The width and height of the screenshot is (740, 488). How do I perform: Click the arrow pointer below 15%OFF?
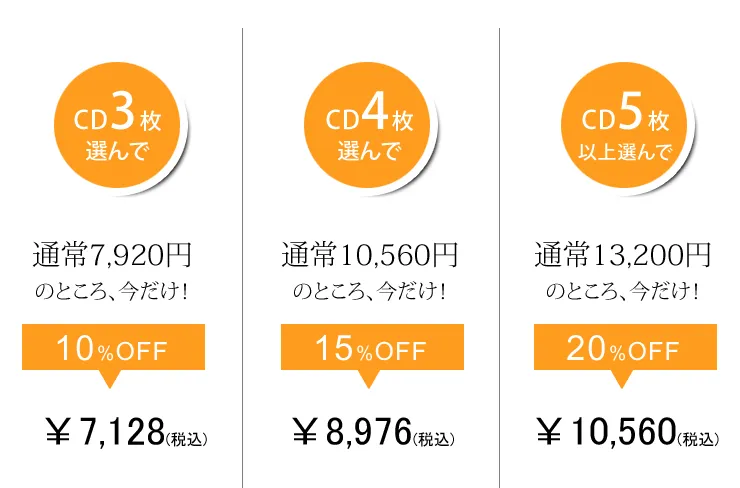(369, 379)
